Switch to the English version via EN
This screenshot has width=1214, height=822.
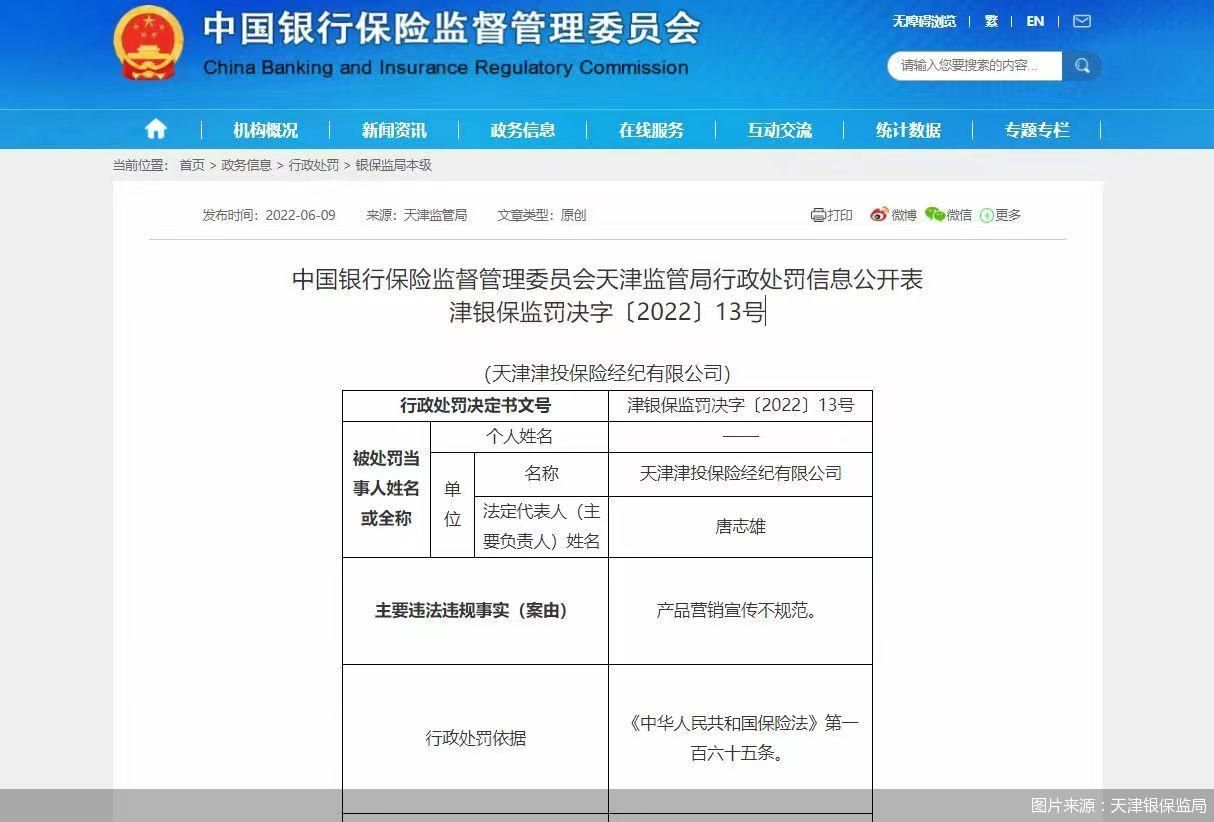1035,21
